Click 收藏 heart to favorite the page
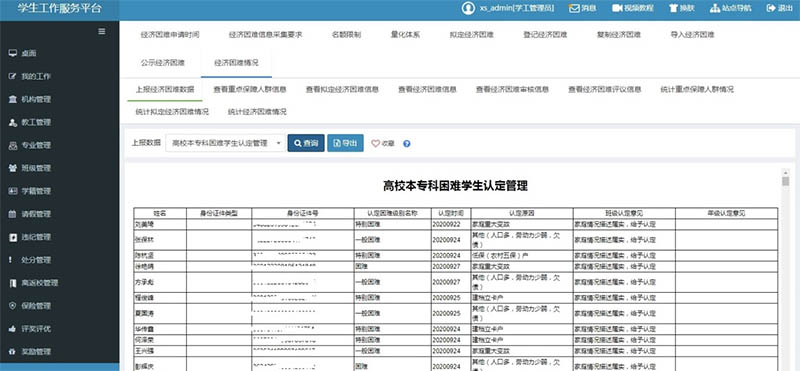 click(383, 144)
